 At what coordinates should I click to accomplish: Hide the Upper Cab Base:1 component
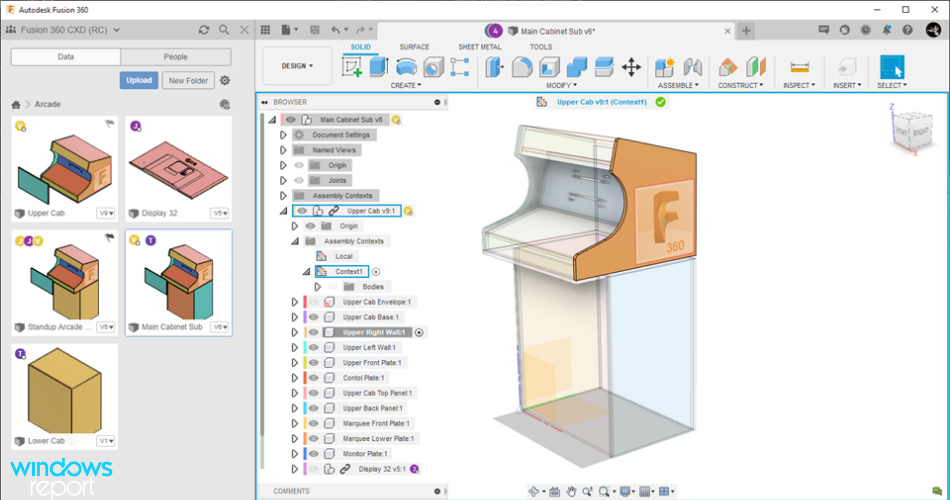(313, 317)
